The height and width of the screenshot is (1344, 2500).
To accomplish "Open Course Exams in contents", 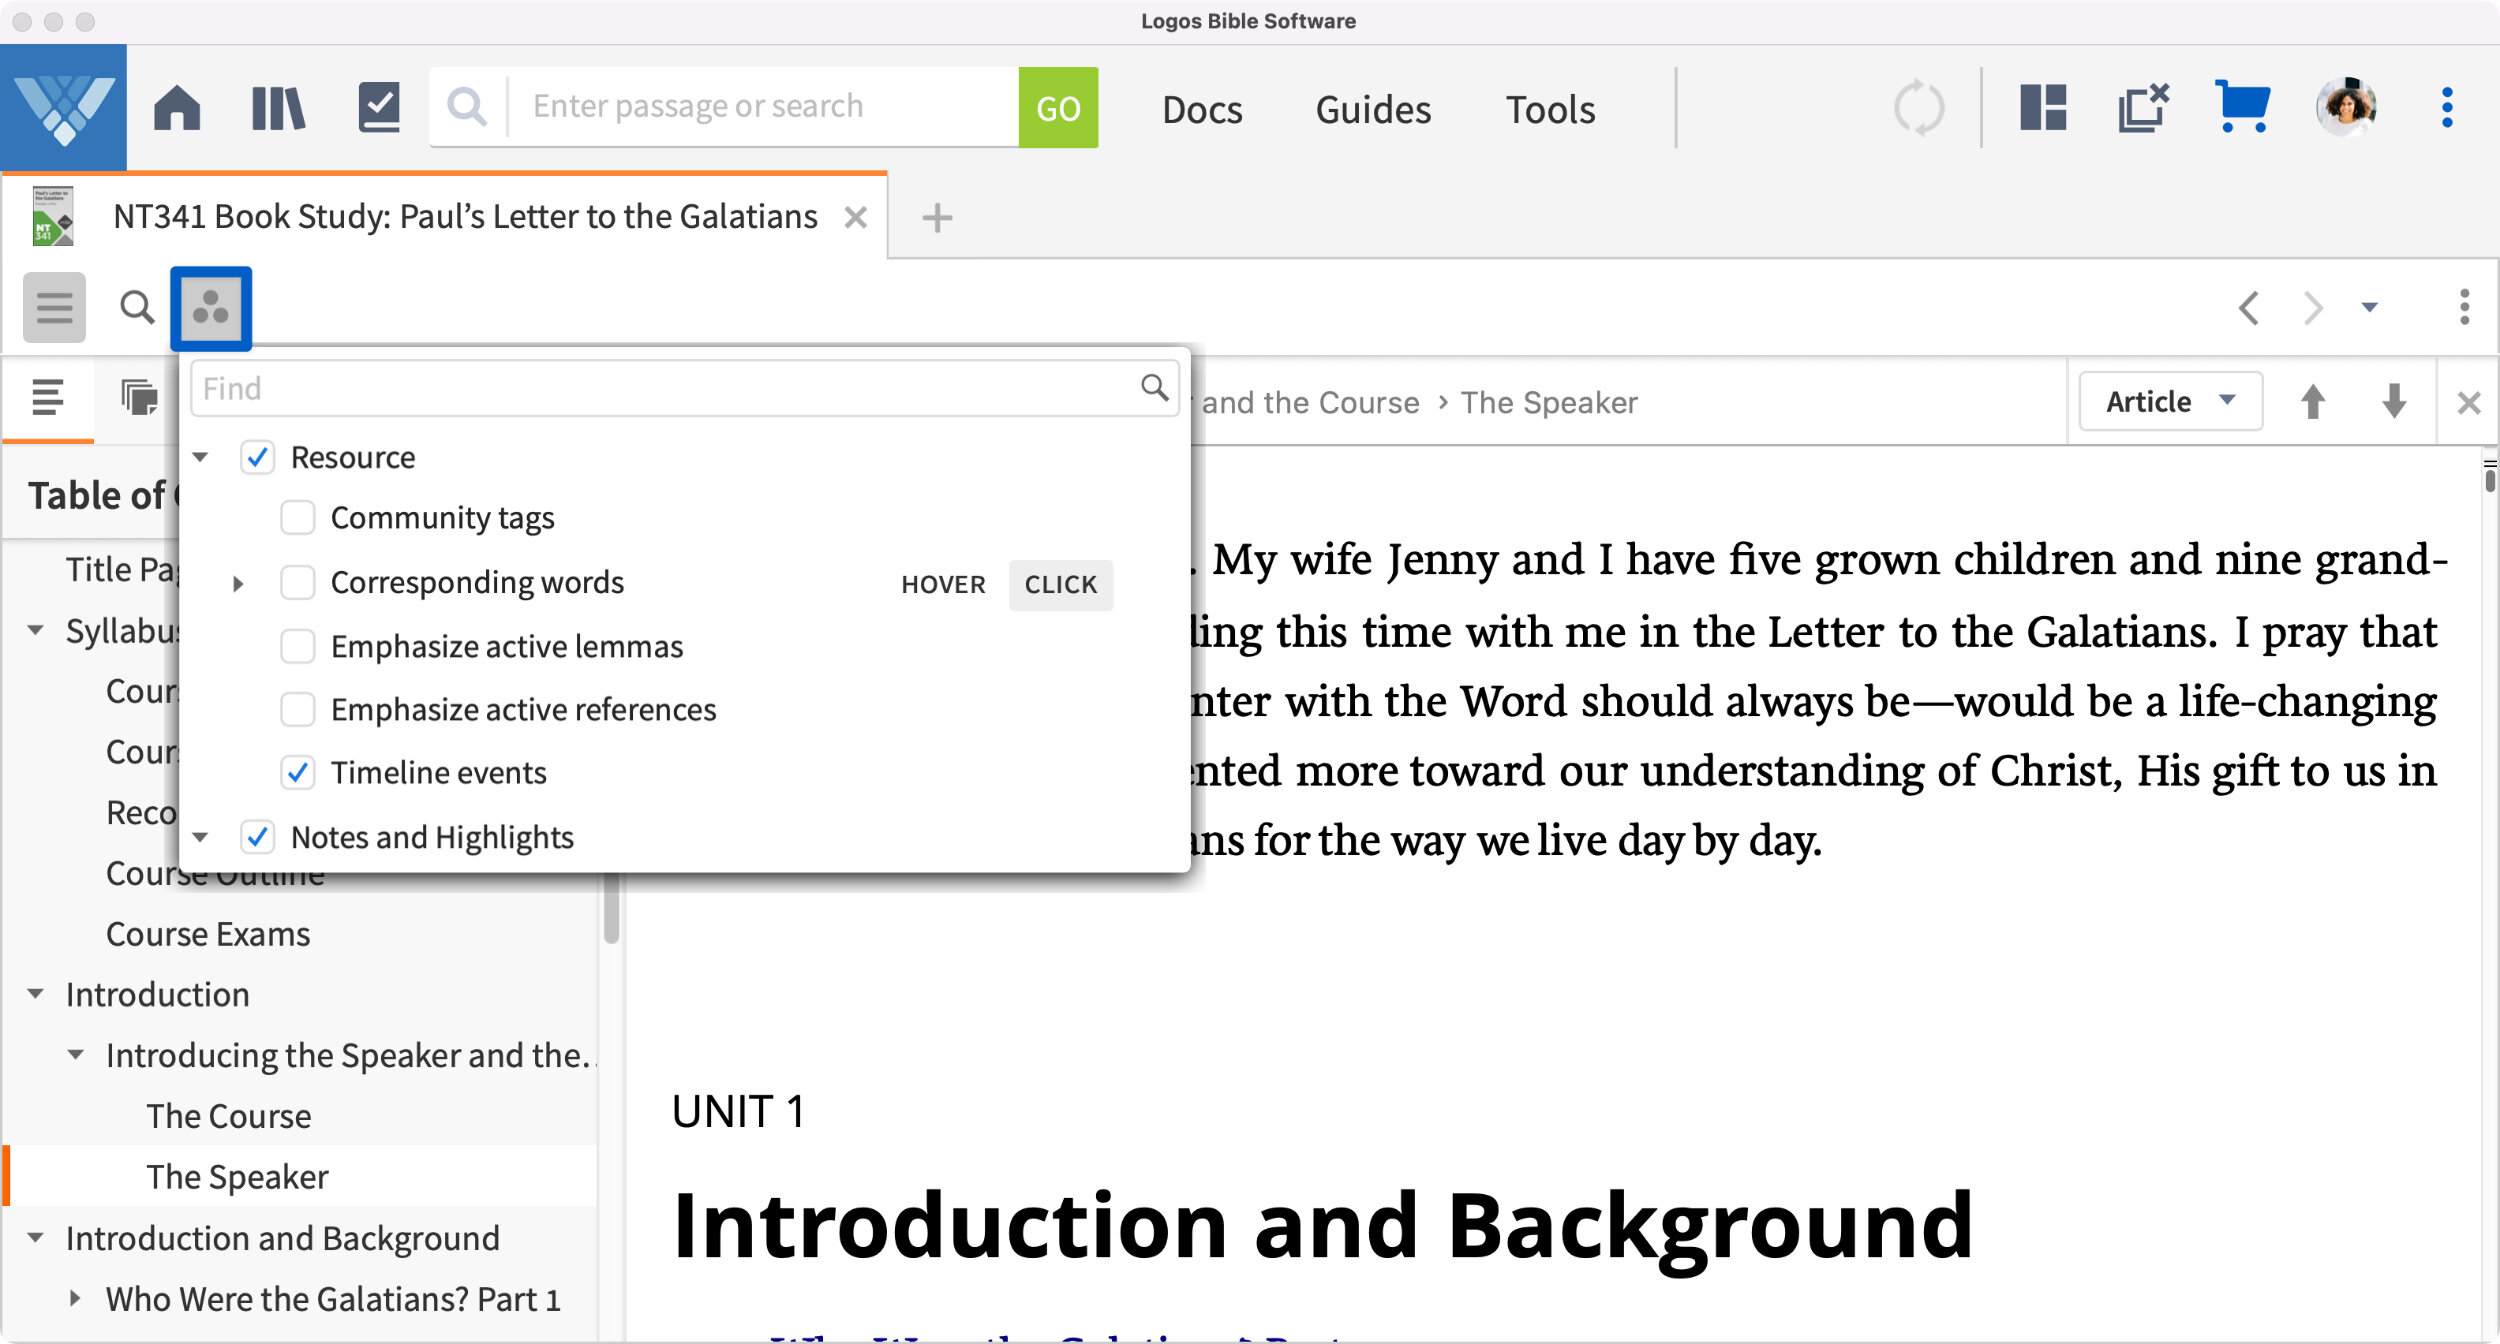I will pos(208,934).
